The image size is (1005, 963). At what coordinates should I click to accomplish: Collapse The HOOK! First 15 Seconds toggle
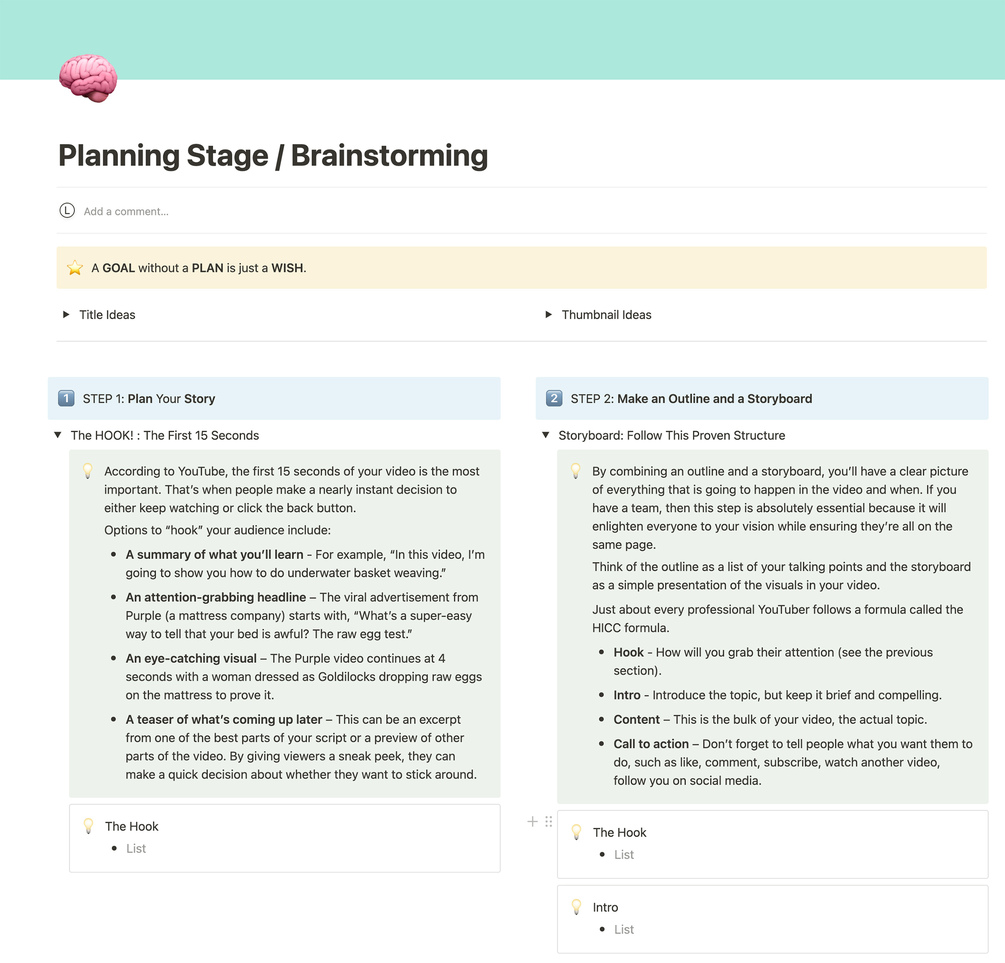tap(58, 436)
